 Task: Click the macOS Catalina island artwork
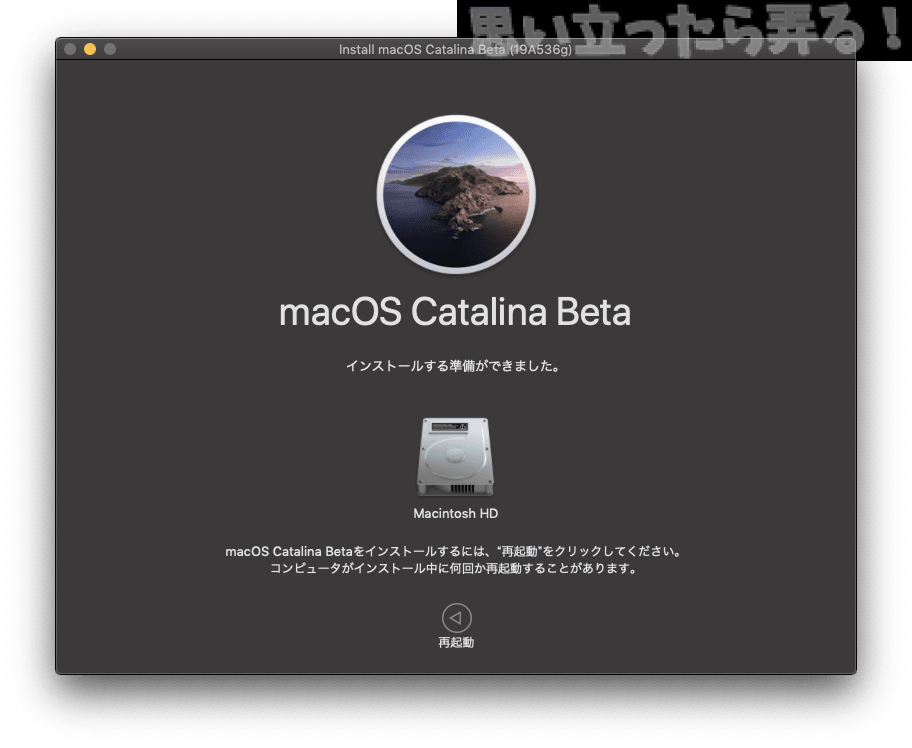coord(456,194)
